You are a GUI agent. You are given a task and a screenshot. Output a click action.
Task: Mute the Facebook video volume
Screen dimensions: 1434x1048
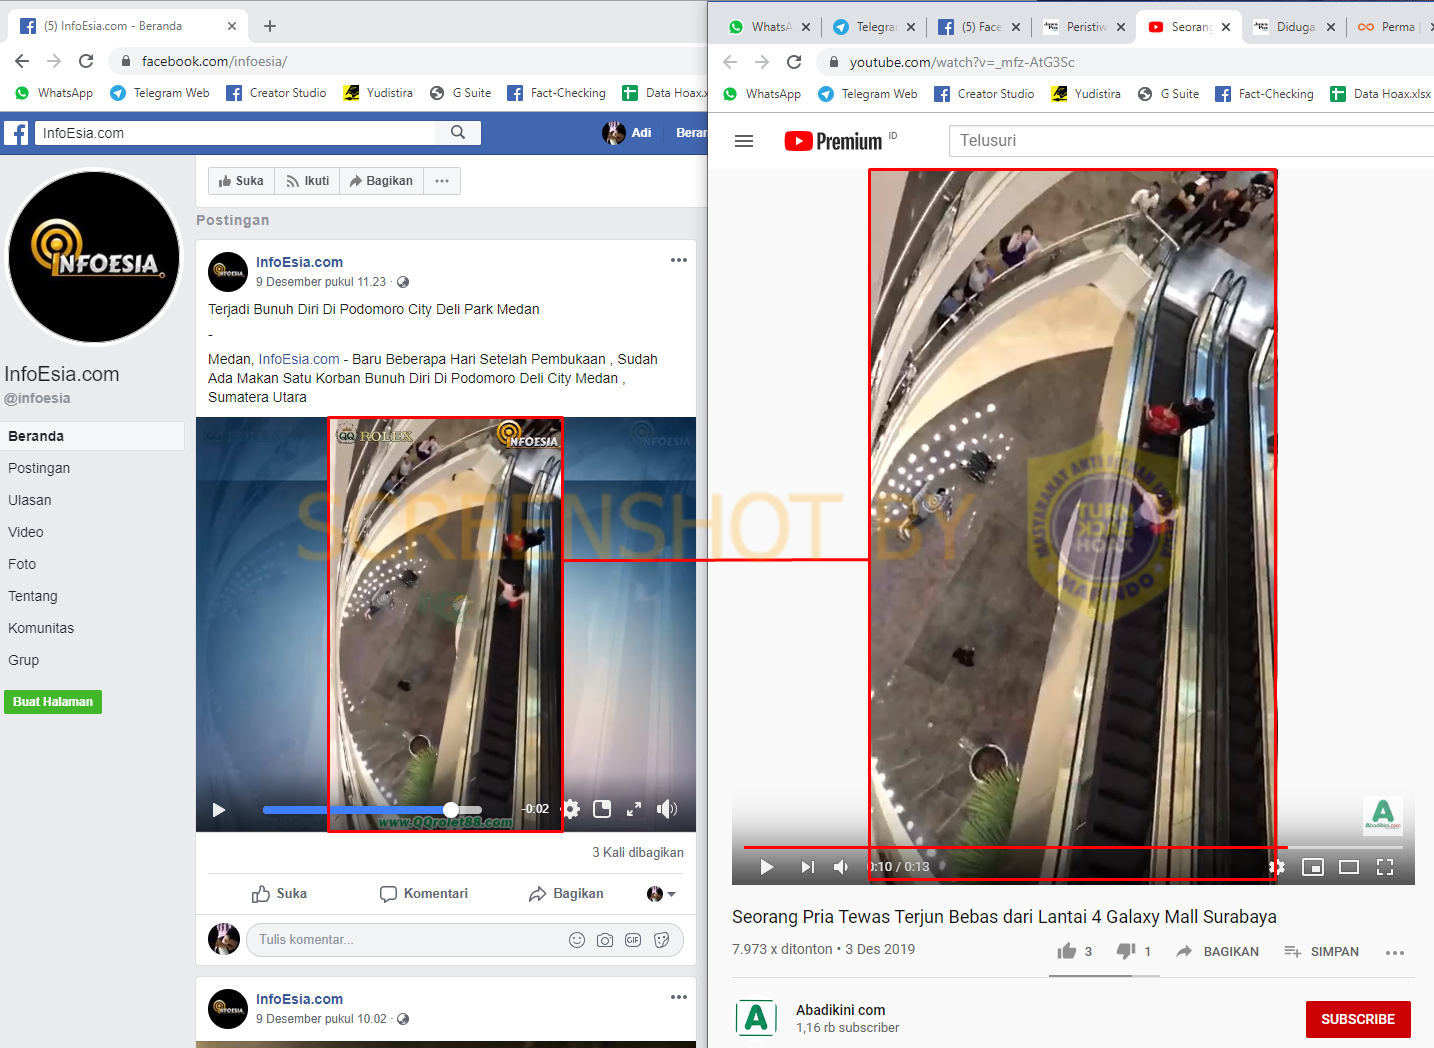(667, 809)
